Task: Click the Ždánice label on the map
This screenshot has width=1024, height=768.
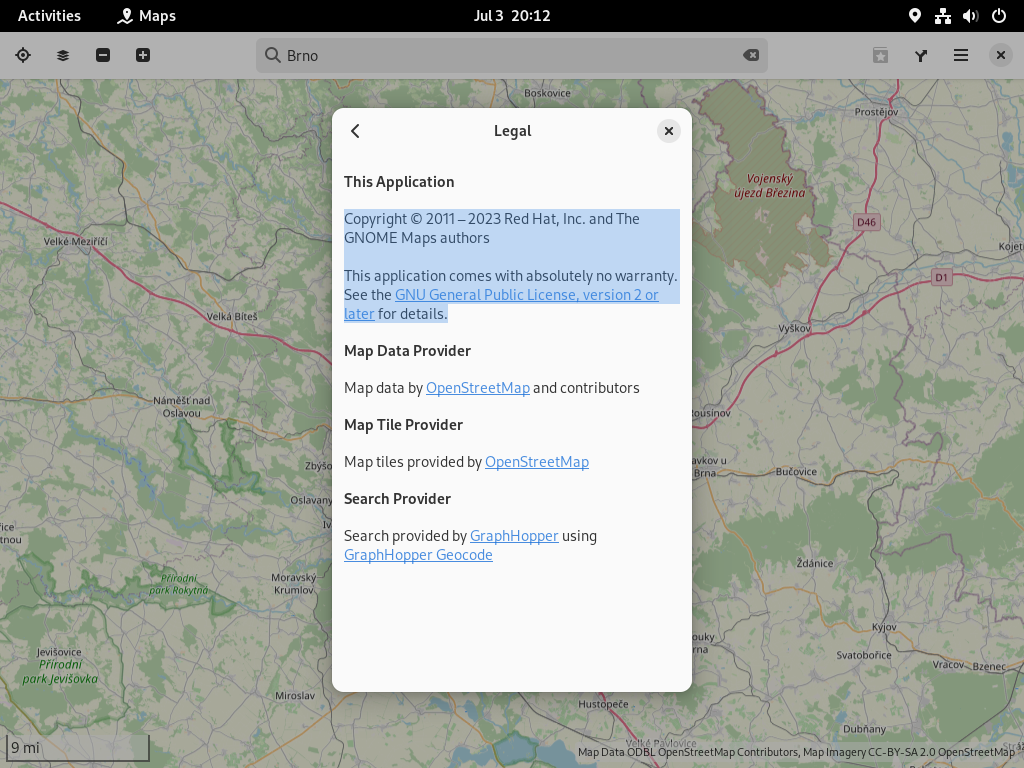Action: click(x=815, y=564)
